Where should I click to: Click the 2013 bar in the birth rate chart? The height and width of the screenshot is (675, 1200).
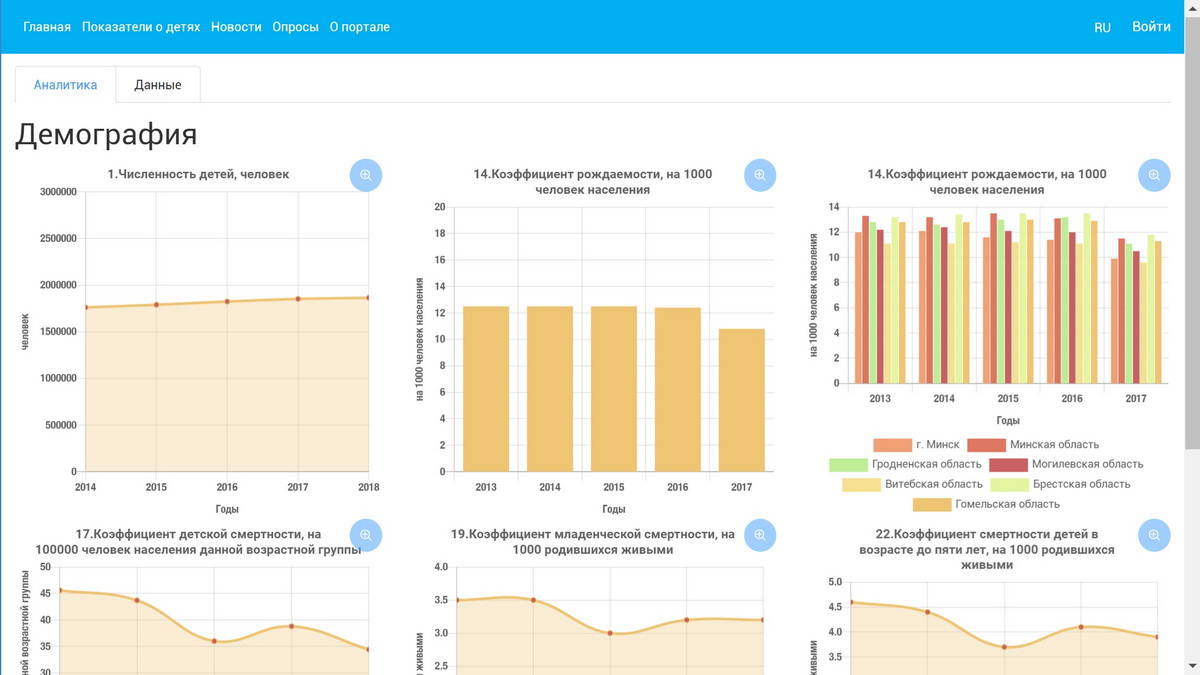coord(486,389)
